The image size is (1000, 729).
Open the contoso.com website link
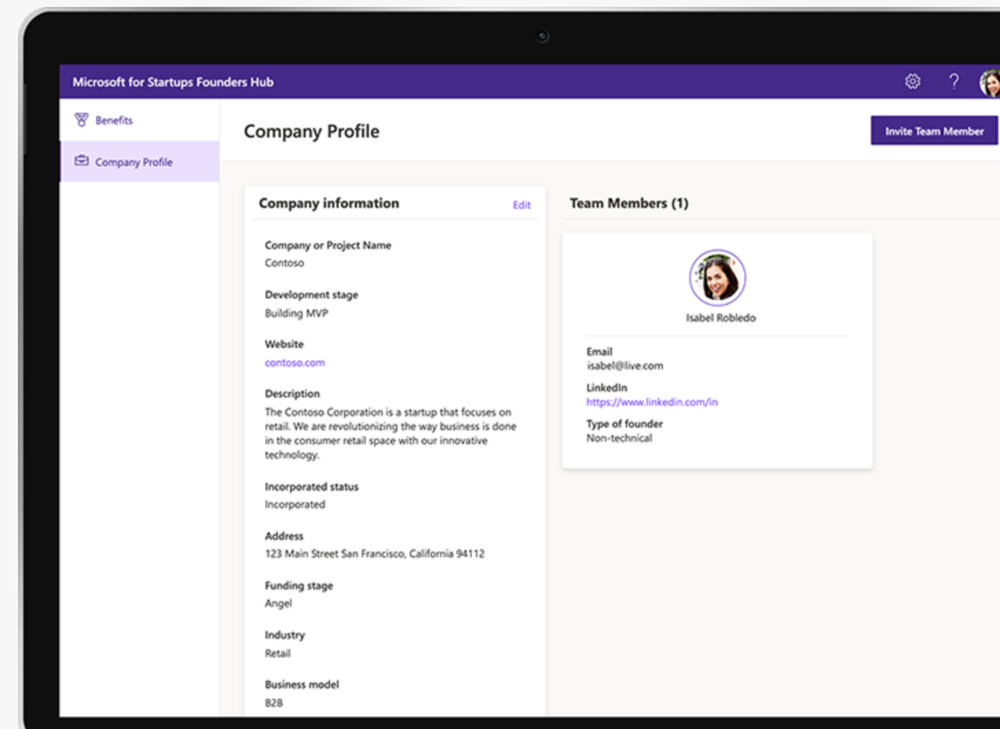click(x=294, y=362)
